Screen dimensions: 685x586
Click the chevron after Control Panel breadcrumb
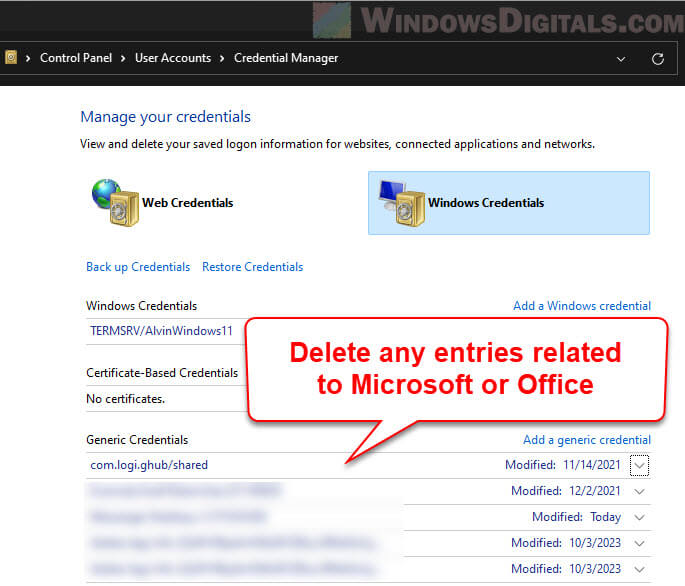pos(123,58)
